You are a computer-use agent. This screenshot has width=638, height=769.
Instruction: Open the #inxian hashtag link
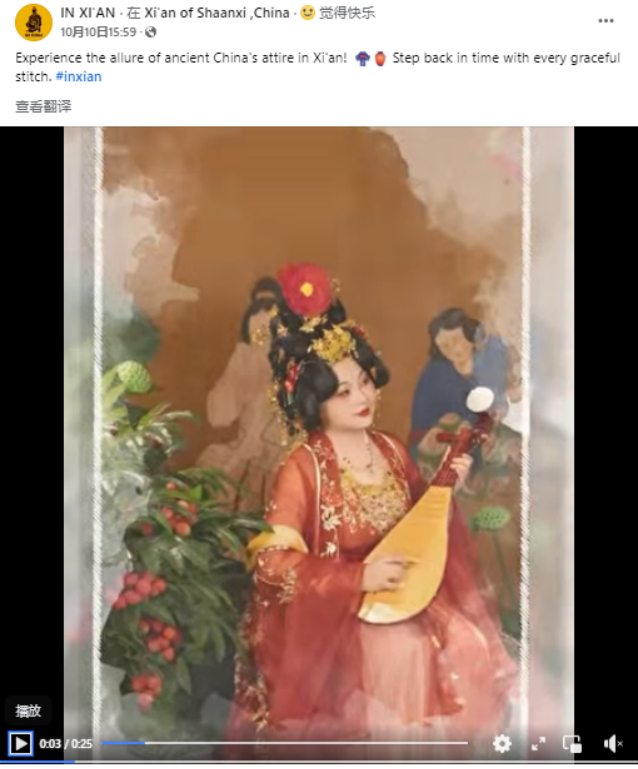click(x=78, y=77)
